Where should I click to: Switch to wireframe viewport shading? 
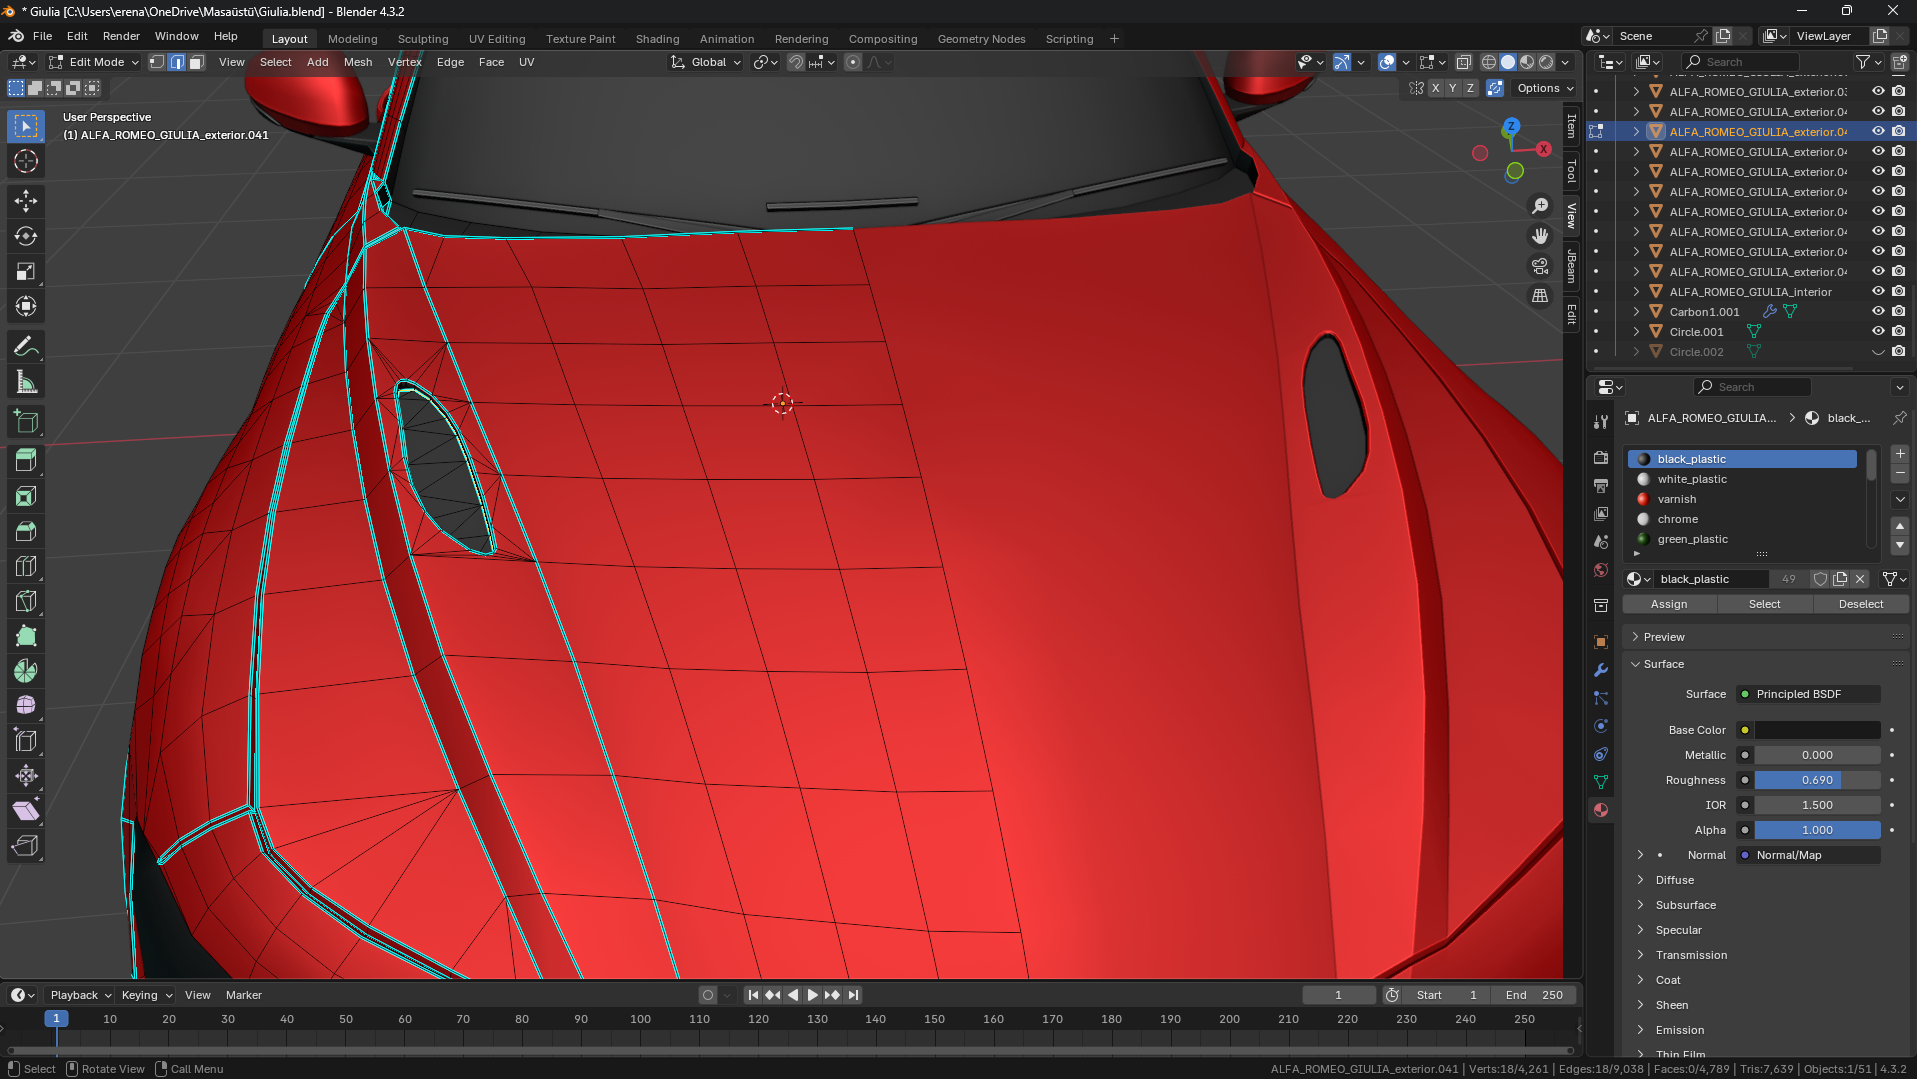point(1489,62)
